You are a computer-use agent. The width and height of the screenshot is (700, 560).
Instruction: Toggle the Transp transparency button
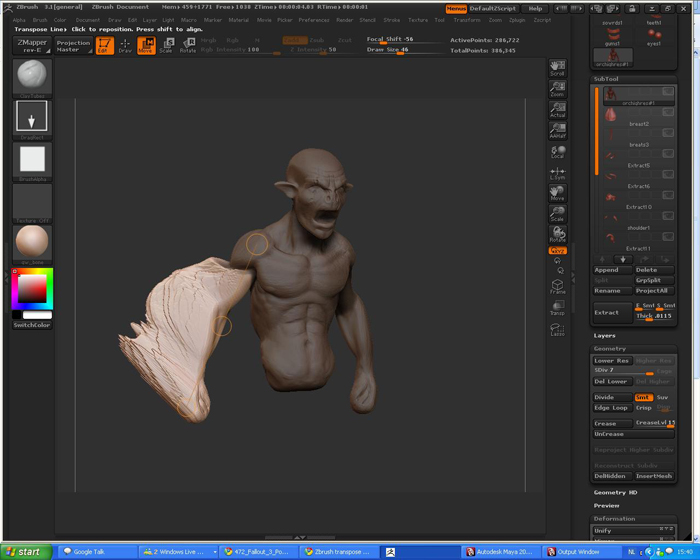tap(557, 308)
